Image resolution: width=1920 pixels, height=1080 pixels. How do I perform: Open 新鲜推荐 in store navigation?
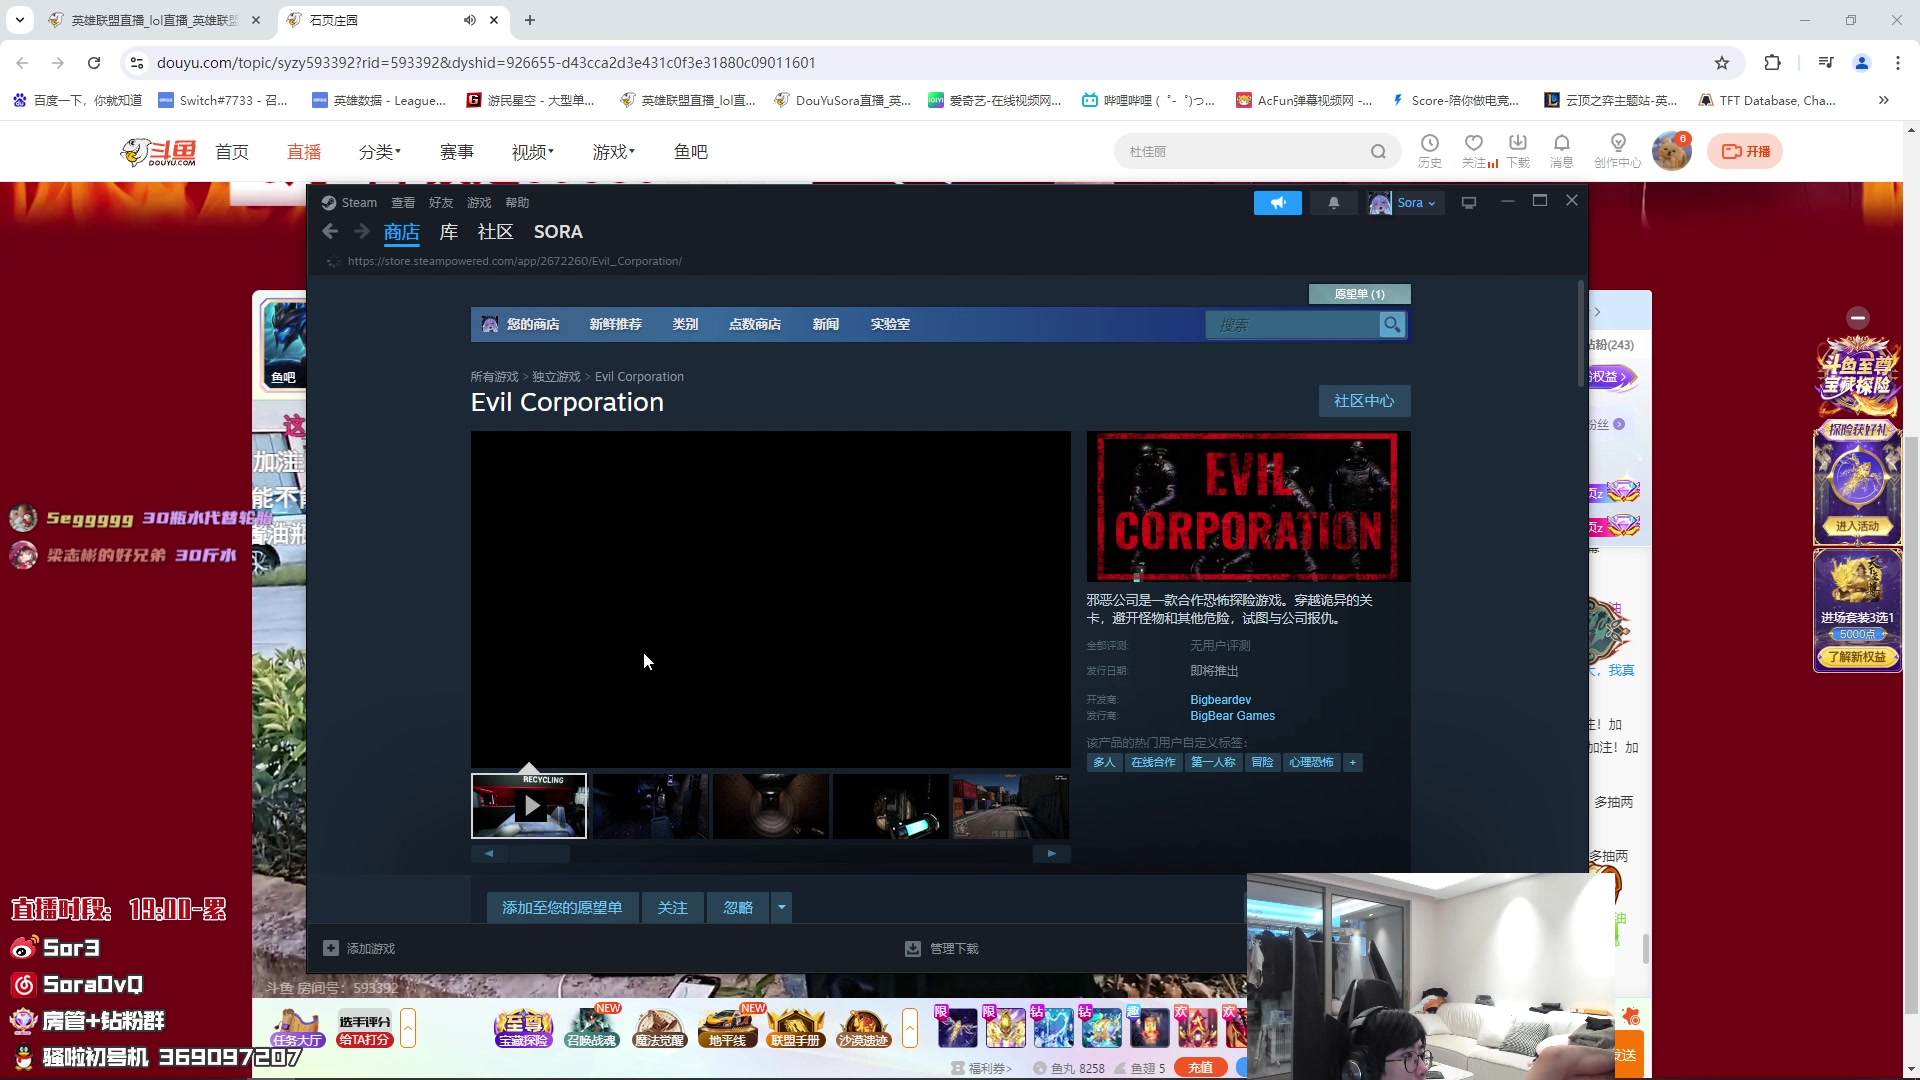pyautogui.click(x=615, y=325)
